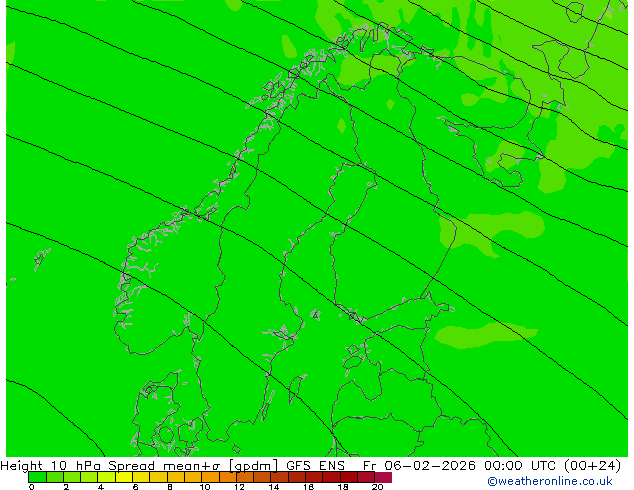Pick the legend swatch starting at label 8

pos(175,477)
